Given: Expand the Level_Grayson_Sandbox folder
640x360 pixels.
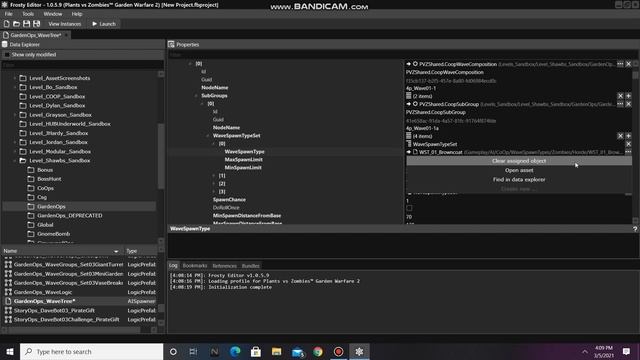Looking at the screenshot, I should tap(15, 115).
